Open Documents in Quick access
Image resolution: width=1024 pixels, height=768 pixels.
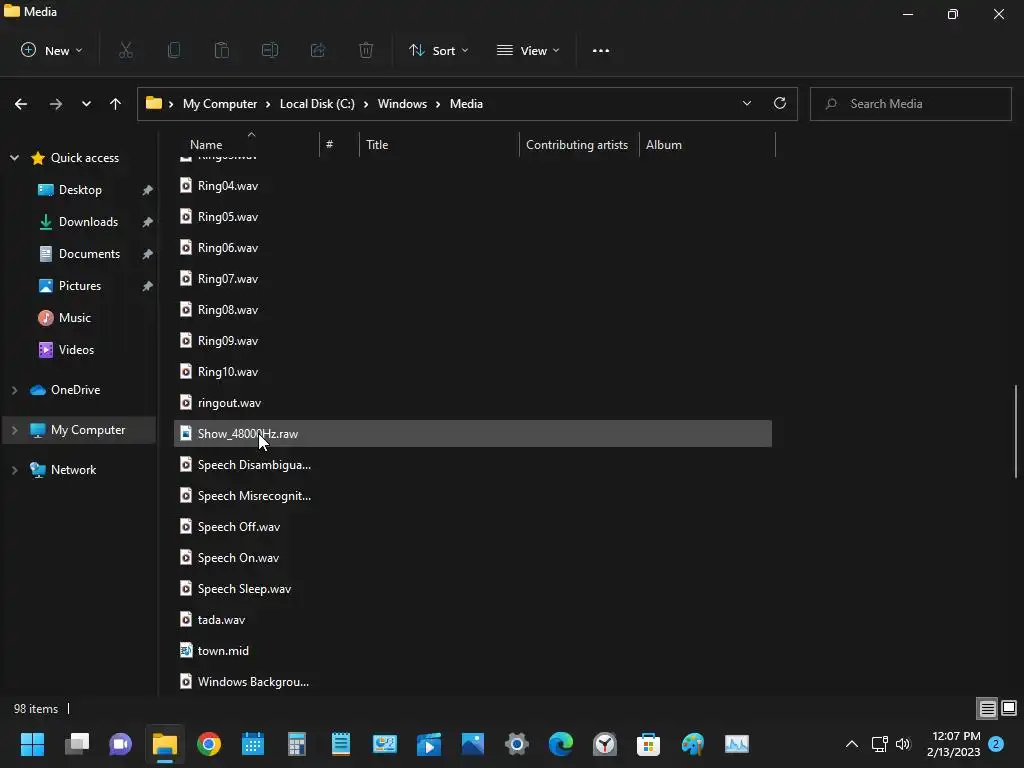89,253
